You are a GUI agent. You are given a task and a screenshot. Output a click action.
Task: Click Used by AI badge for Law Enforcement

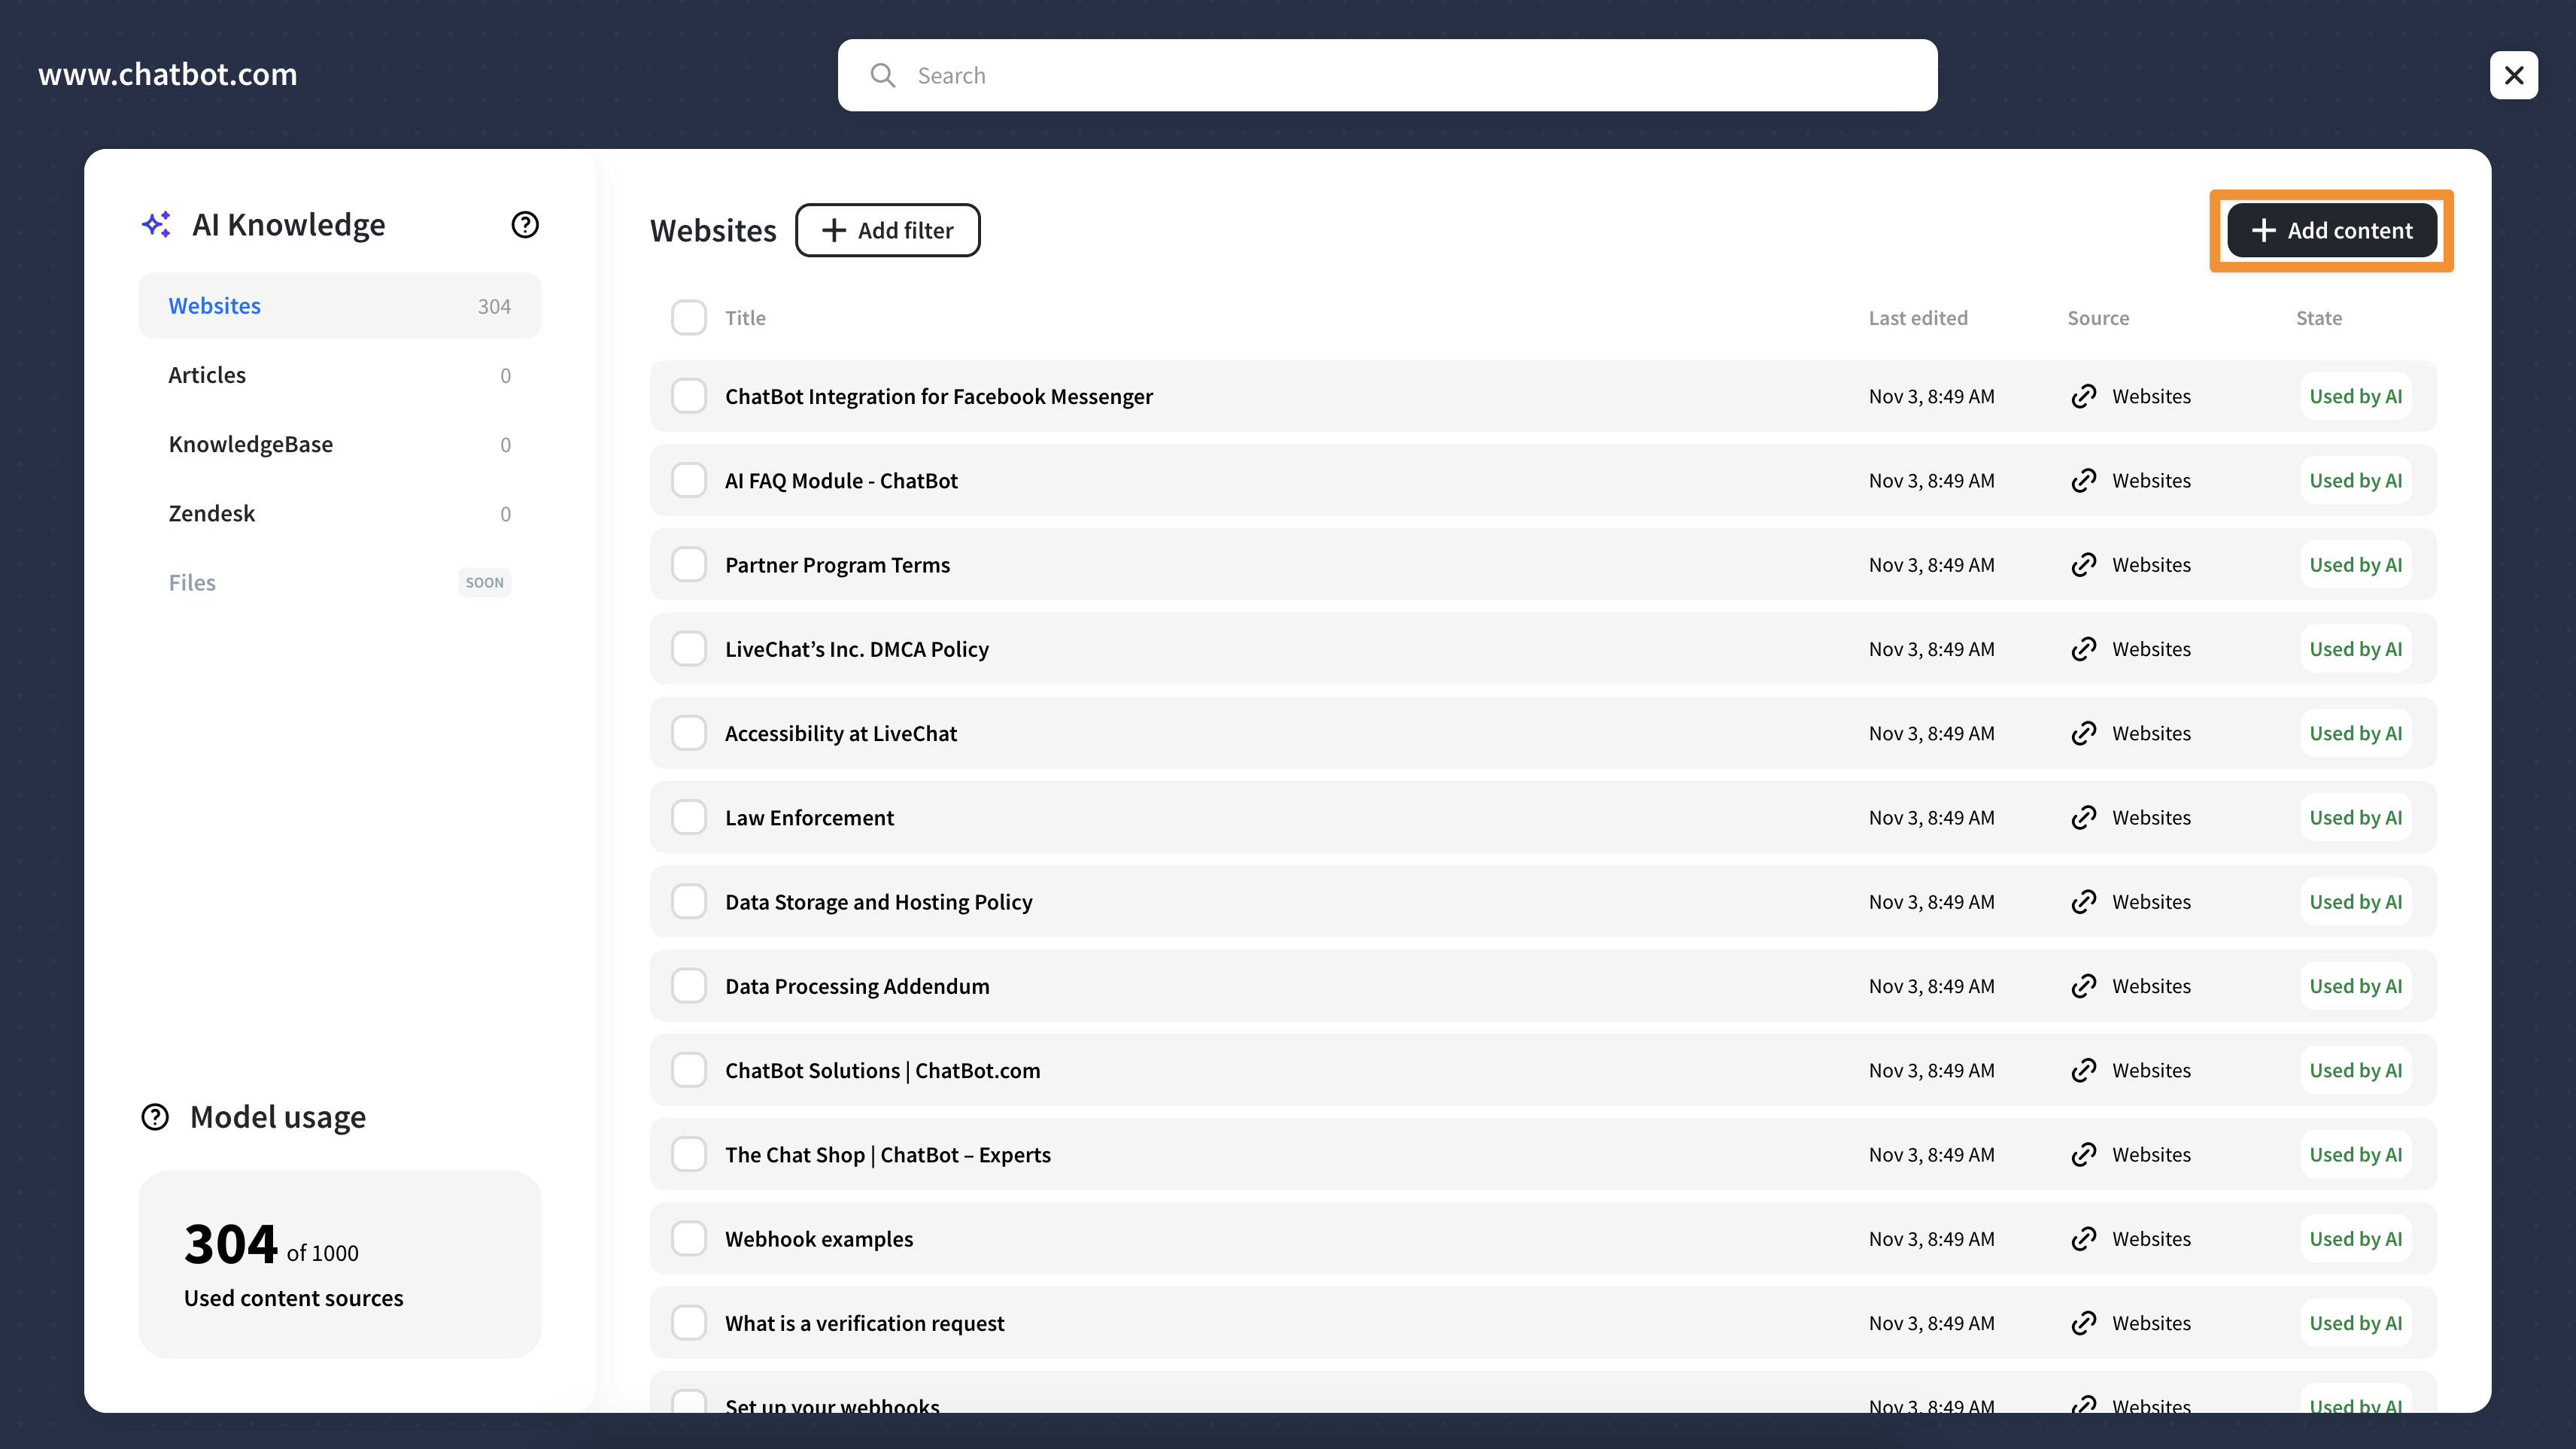2355,818
